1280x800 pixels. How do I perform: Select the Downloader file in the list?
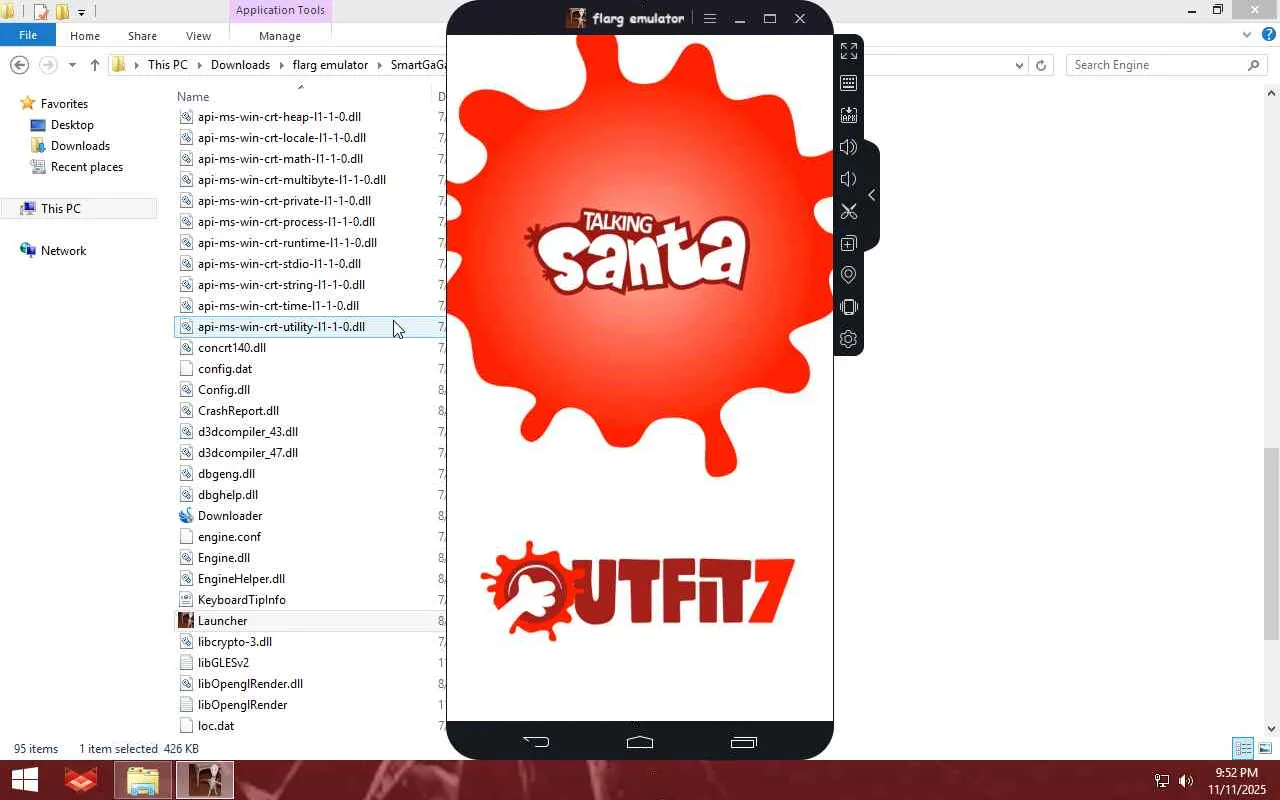tap(230, 516)
